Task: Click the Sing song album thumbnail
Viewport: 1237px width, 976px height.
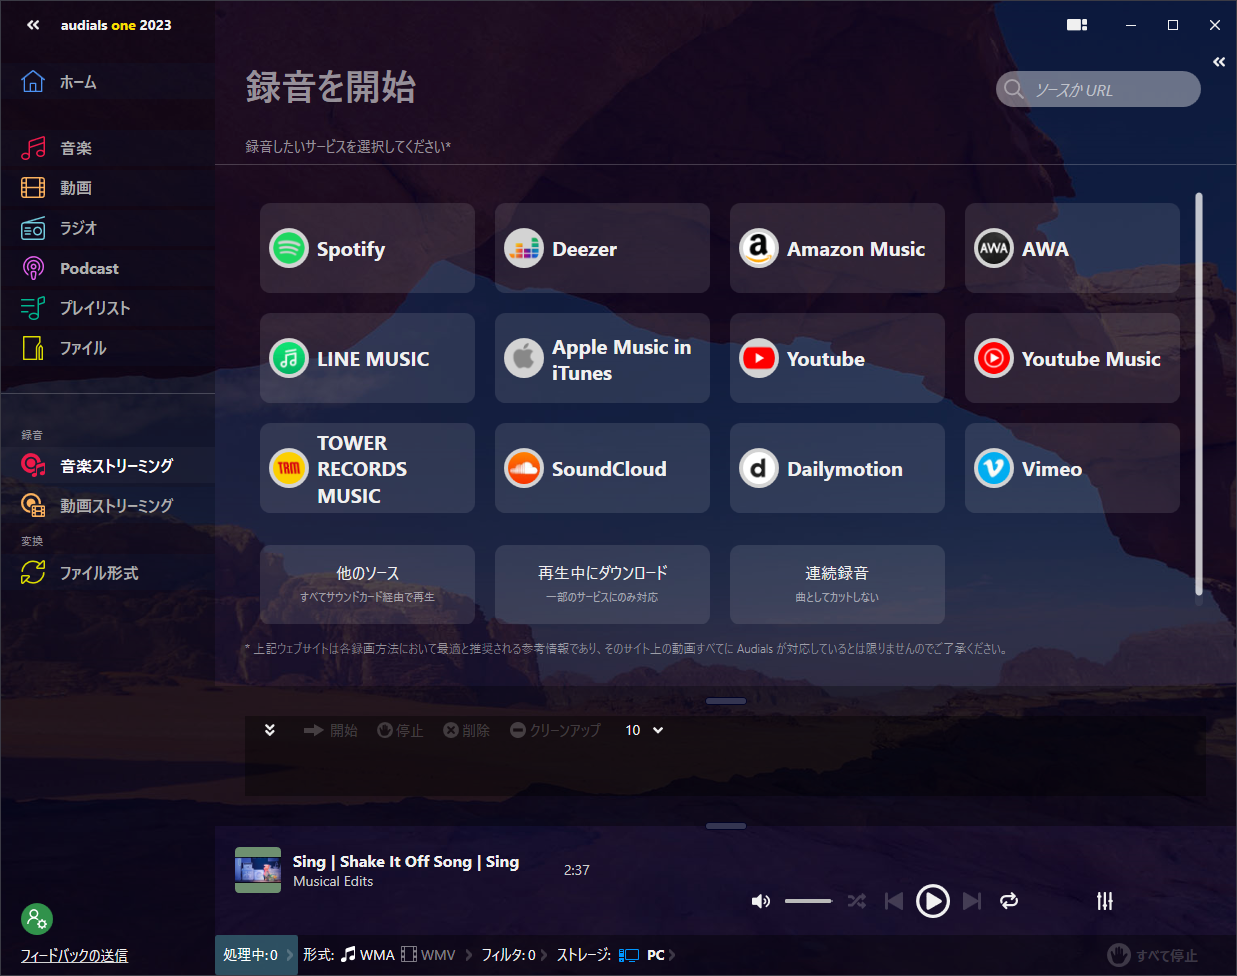Action: coord(258,870)
